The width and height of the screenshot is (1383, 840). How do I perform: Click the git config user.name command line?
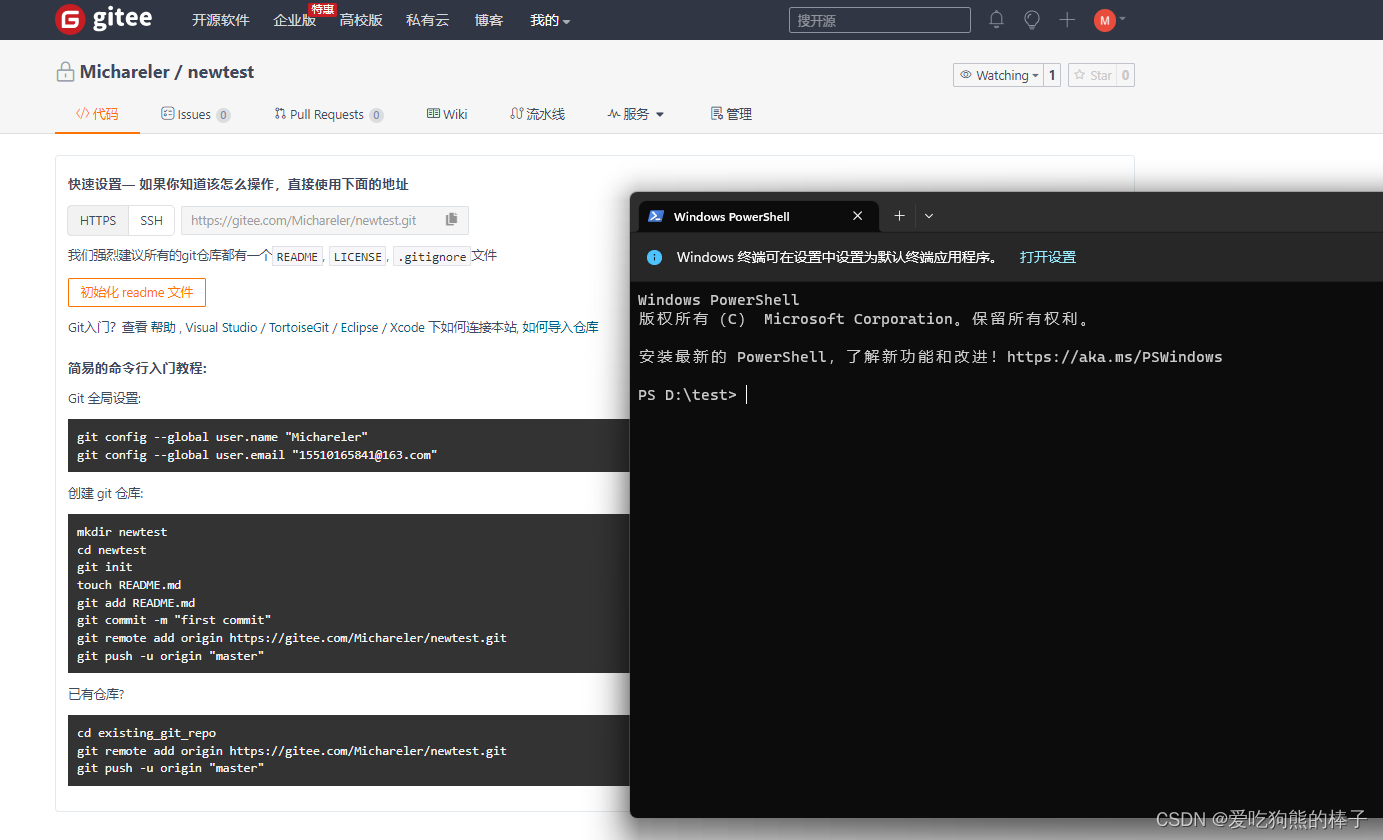pos(222,437)
